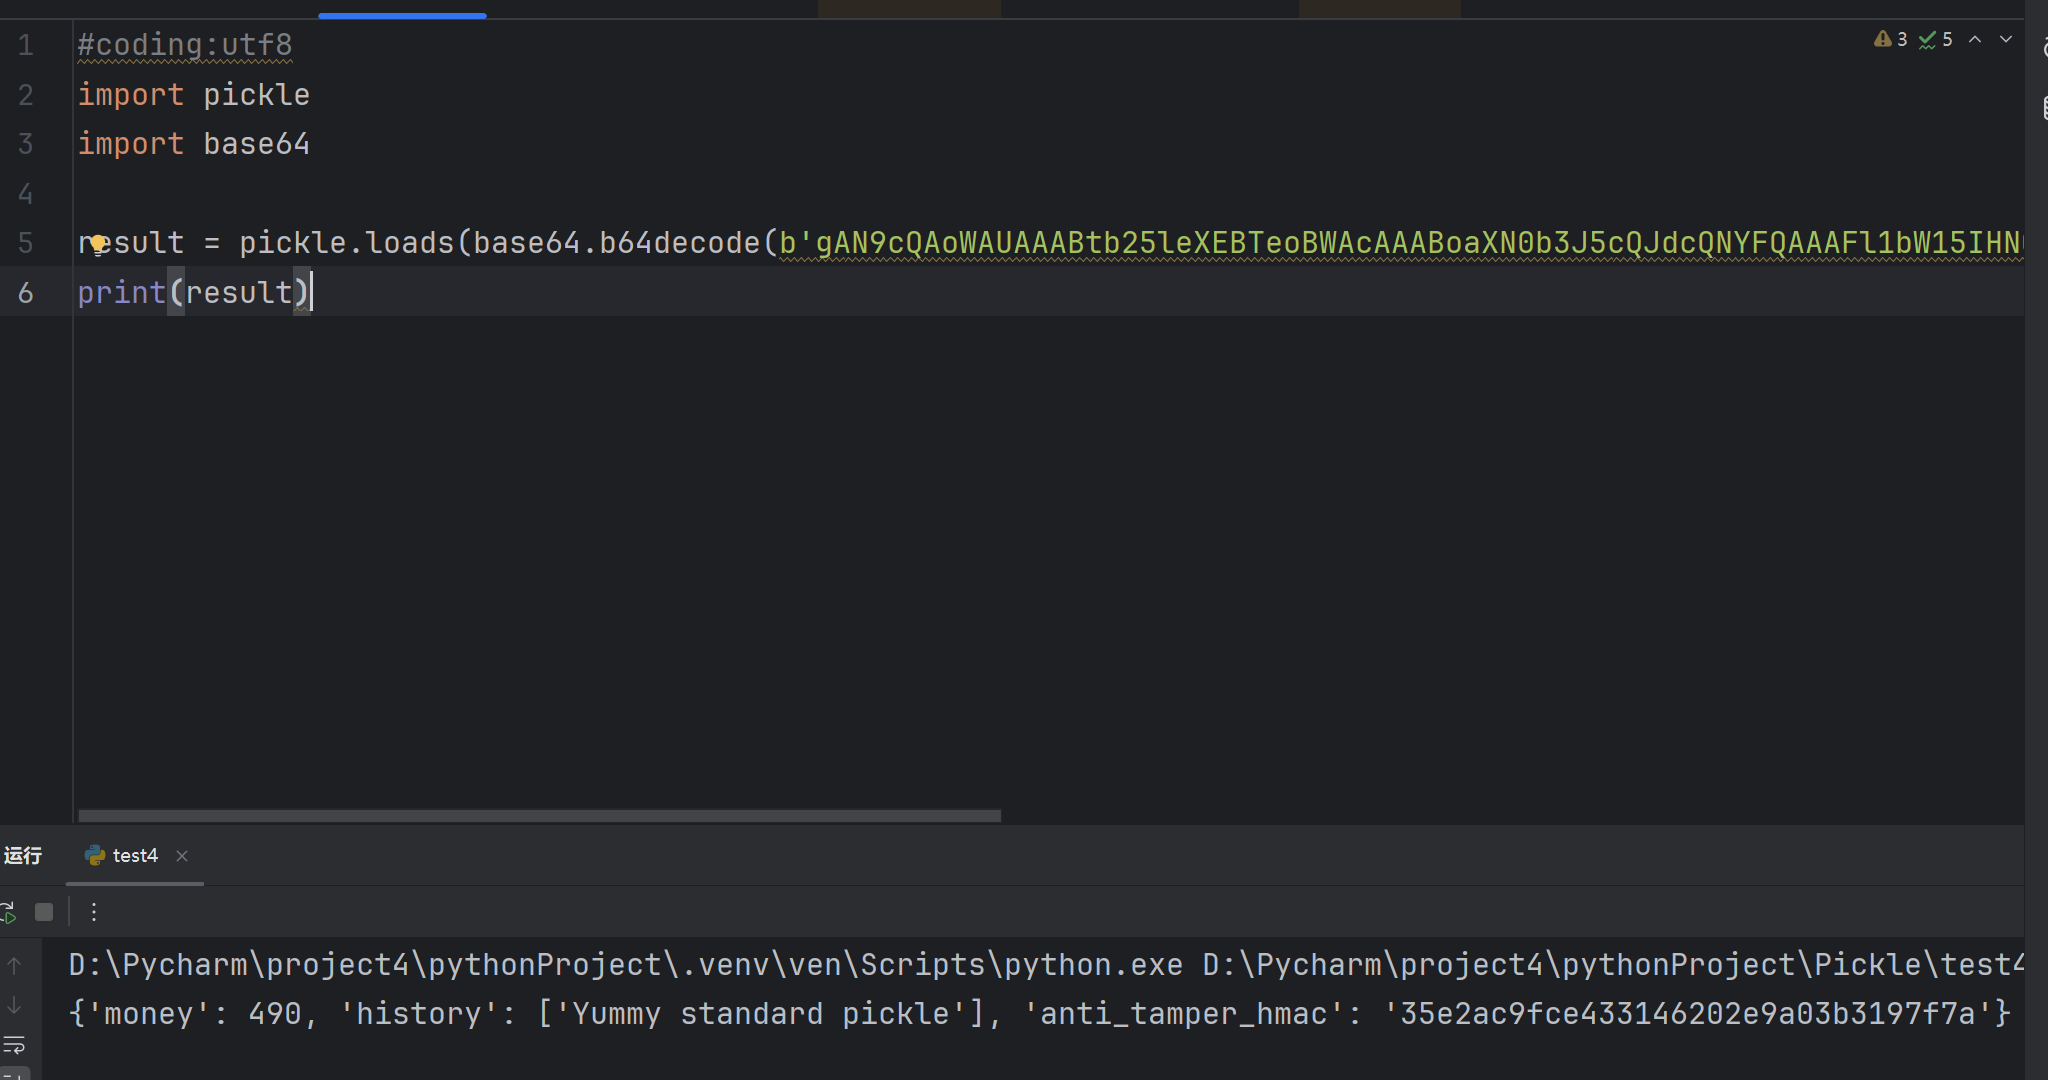Click 'pickle' in the import line
Screen dimensions: 2048x1080
coord(257,95)
